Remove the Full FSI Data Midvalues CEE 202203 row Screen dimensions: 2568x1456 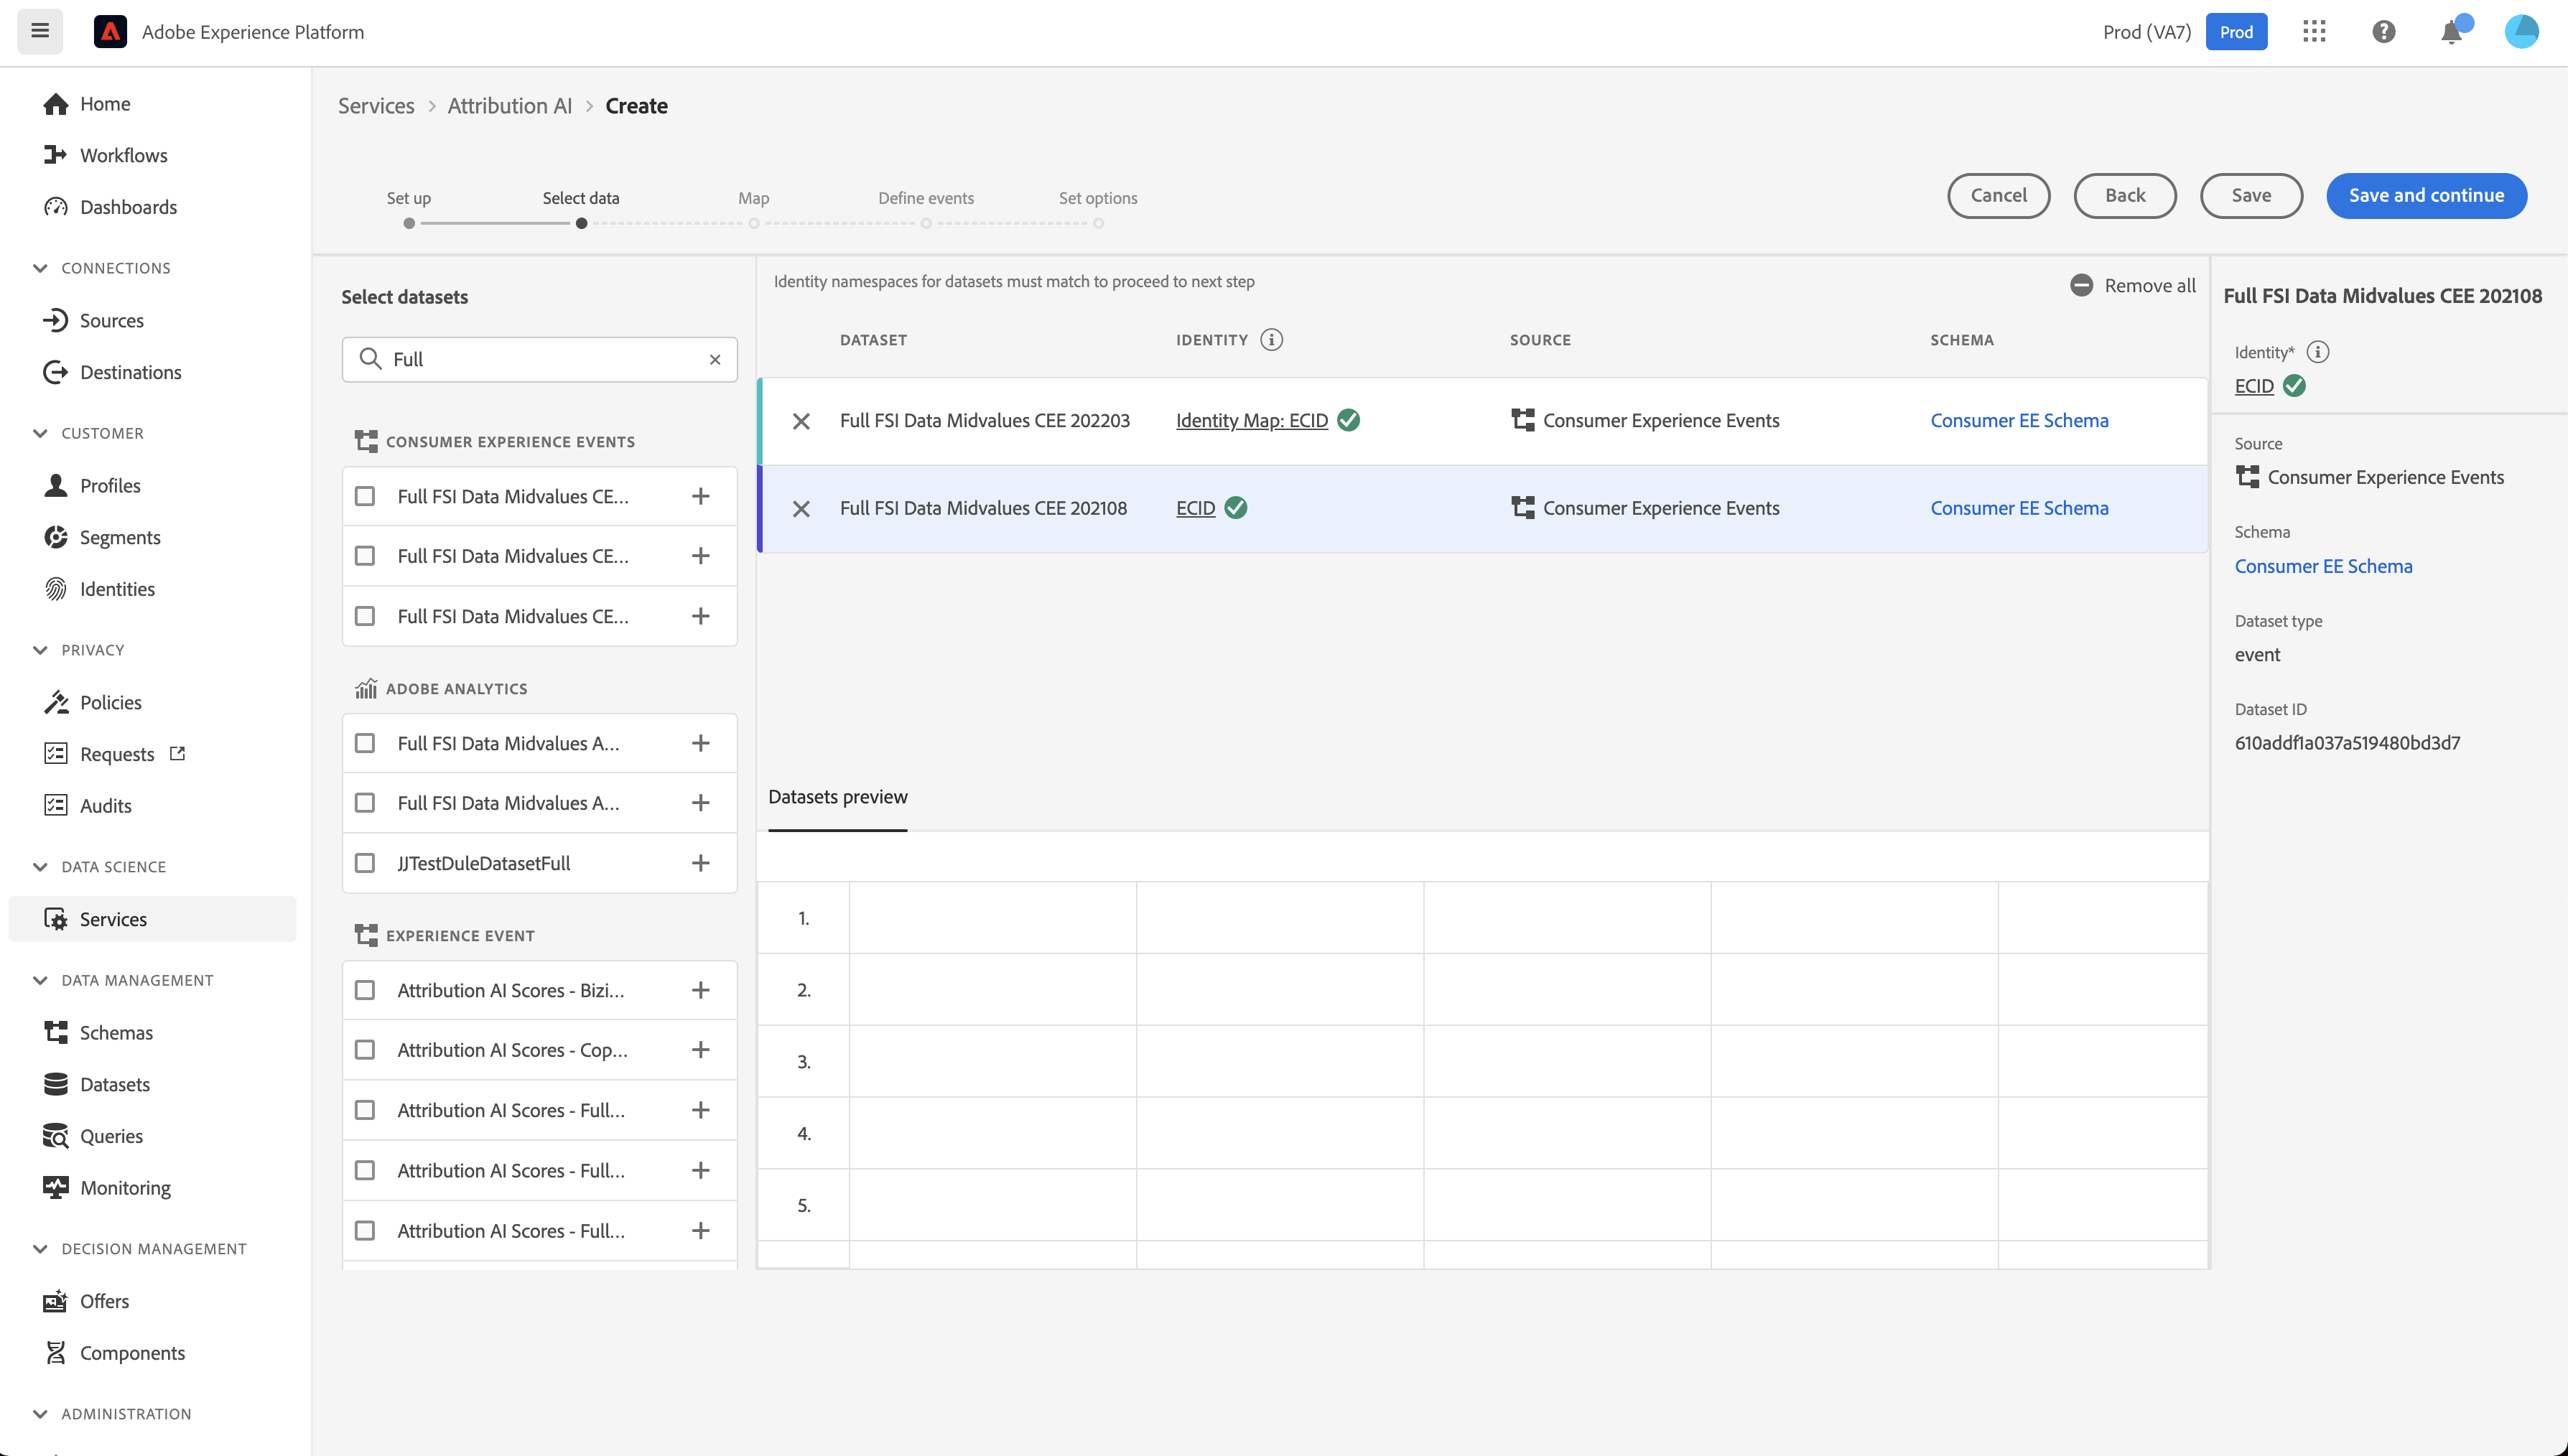tap(801, 421)
